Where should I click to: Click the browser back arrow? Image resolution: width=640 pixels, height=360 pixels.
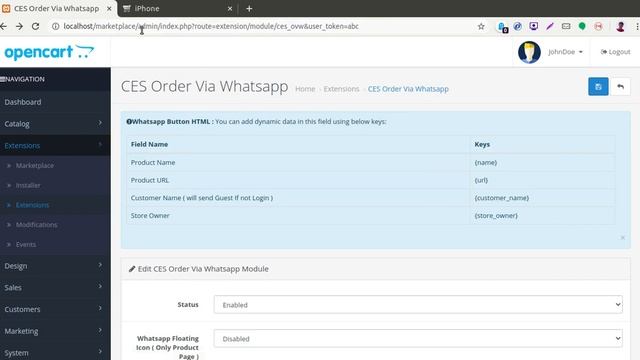tap(4, 26)
